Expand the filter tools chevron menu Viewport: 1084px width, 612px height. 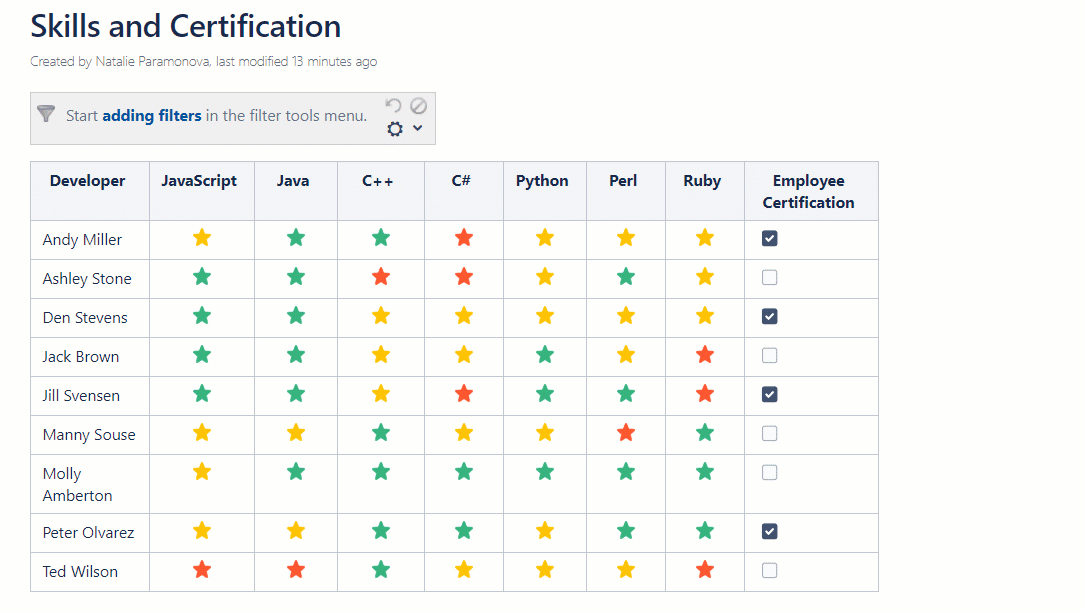click(418, 128)
